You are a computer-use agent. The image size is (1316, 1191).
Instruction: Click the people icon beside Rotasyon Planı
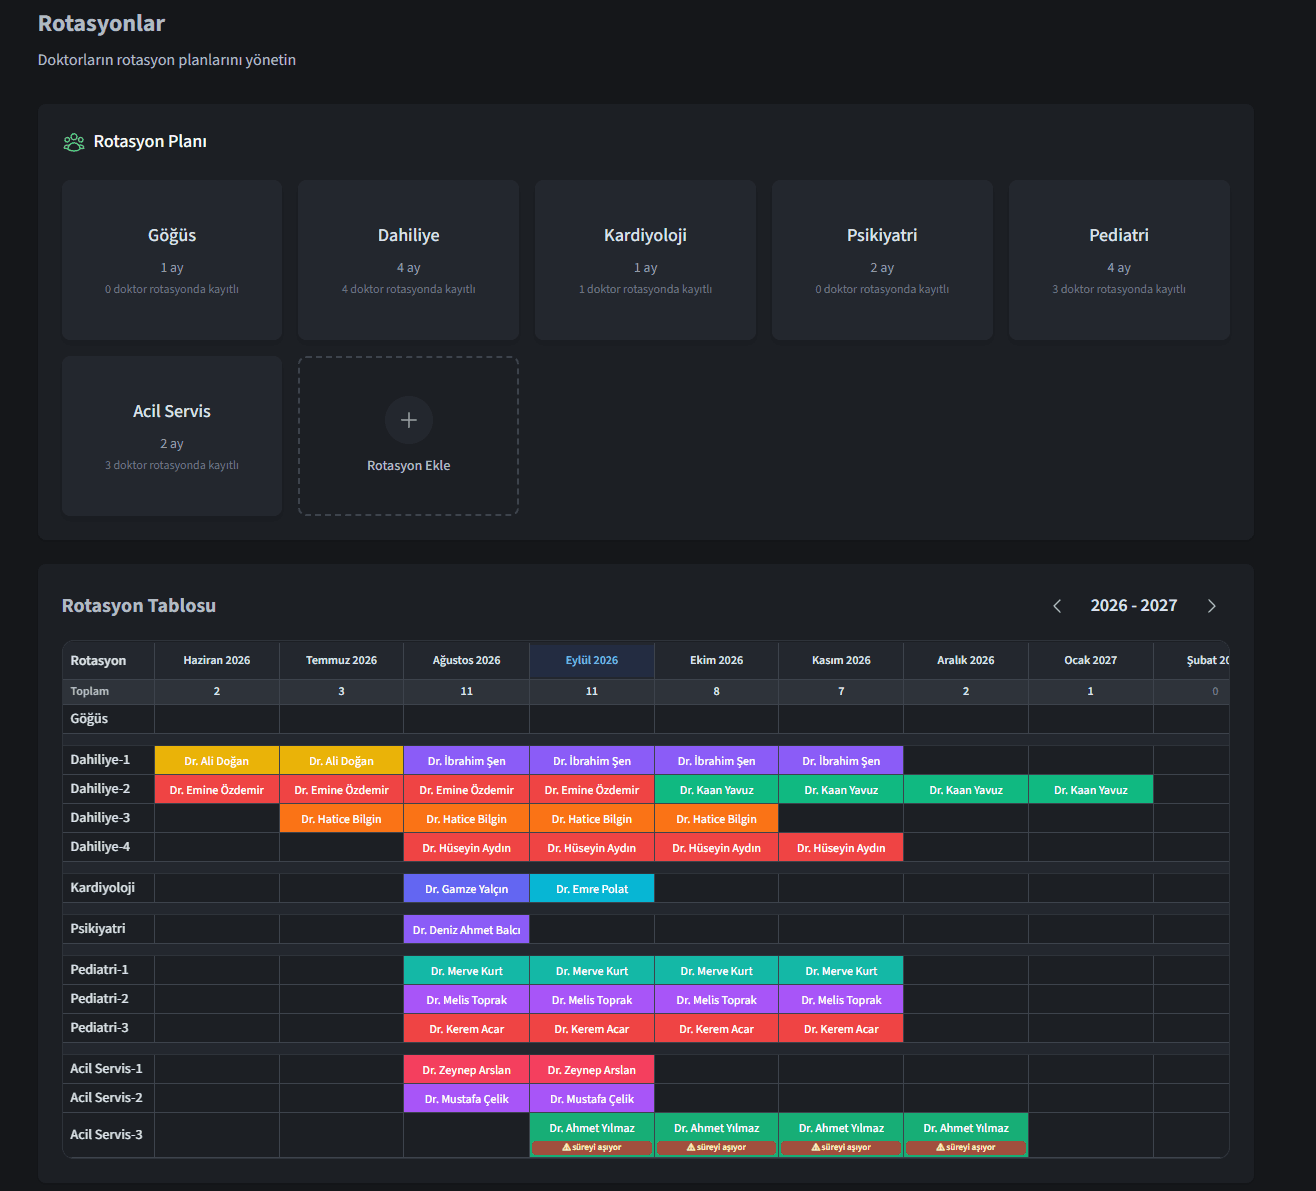click(x=74, y=142)
